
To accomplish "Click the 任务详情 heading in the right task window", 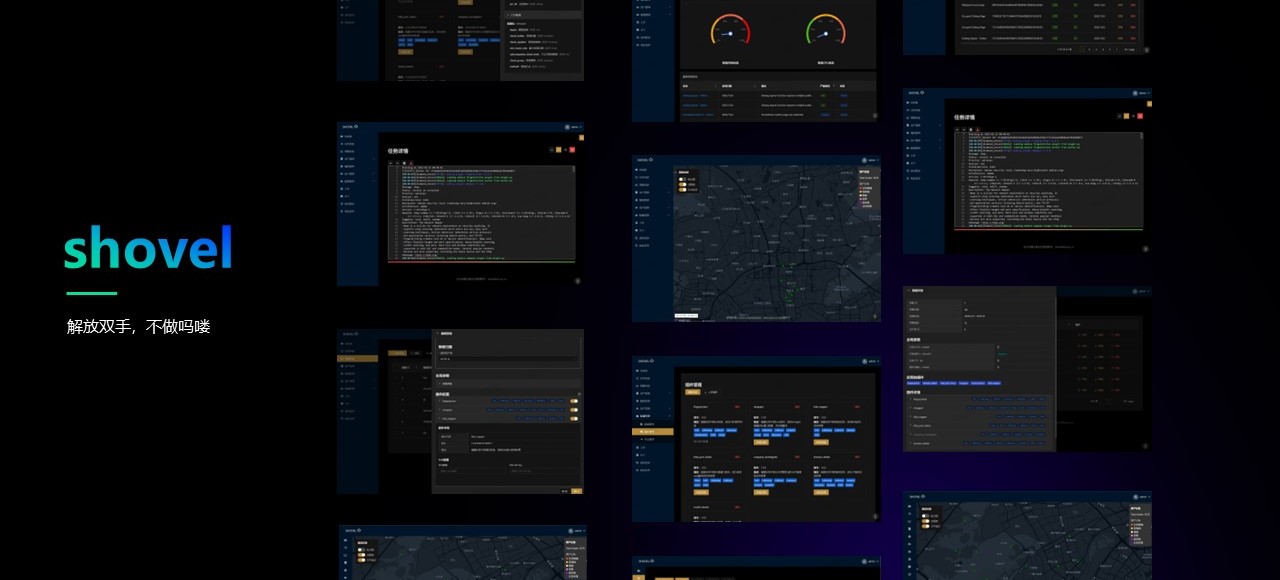I will tap(964, 117).
